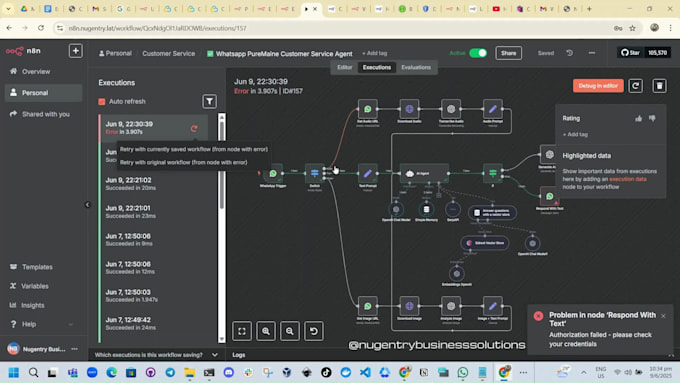Viewport: 680px width, 383px height.
Task: Select the Switch node
Action: point(314,173)
